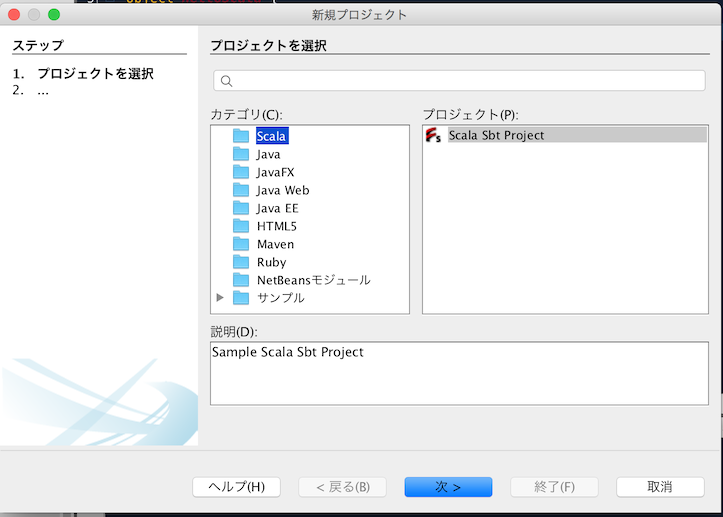Click the JavaFX folder icon
Screen dimensions: 723x517
click(x=240, y=172)
